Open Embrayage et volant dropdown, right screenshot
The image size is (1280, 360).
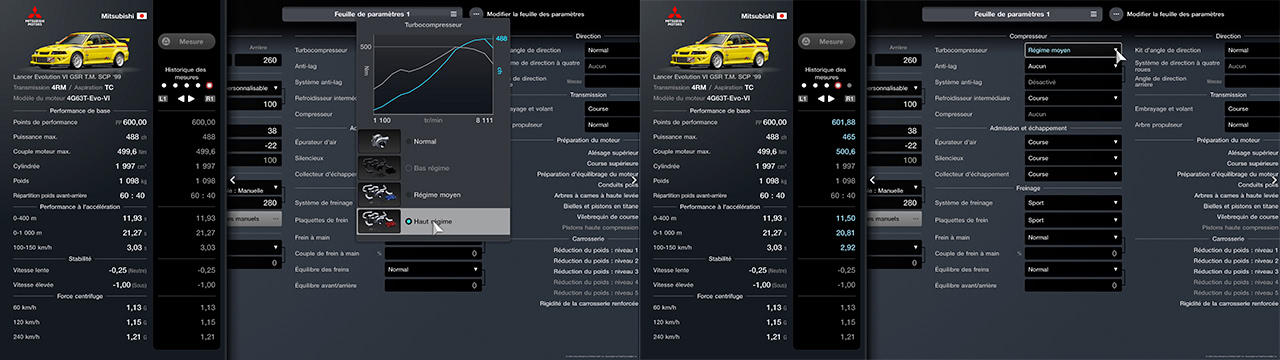(1252, 109)
